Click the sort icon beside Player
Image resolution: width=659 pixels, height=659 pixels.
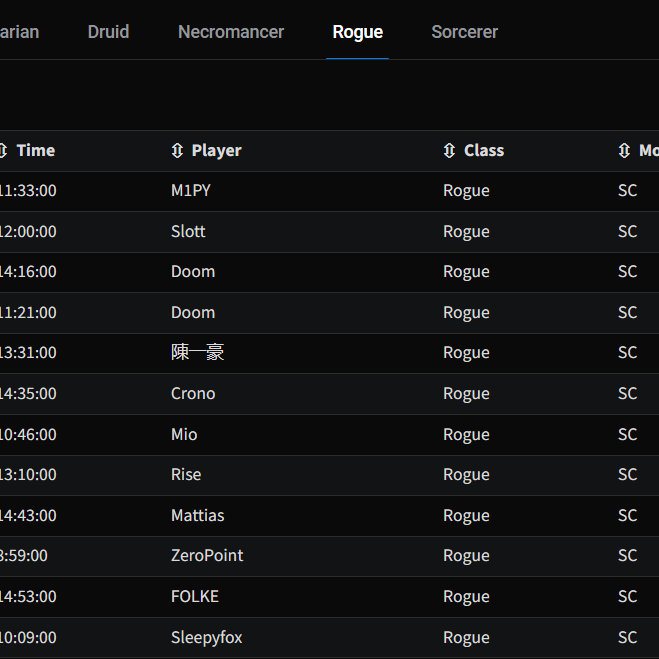(x=177, y=151)
